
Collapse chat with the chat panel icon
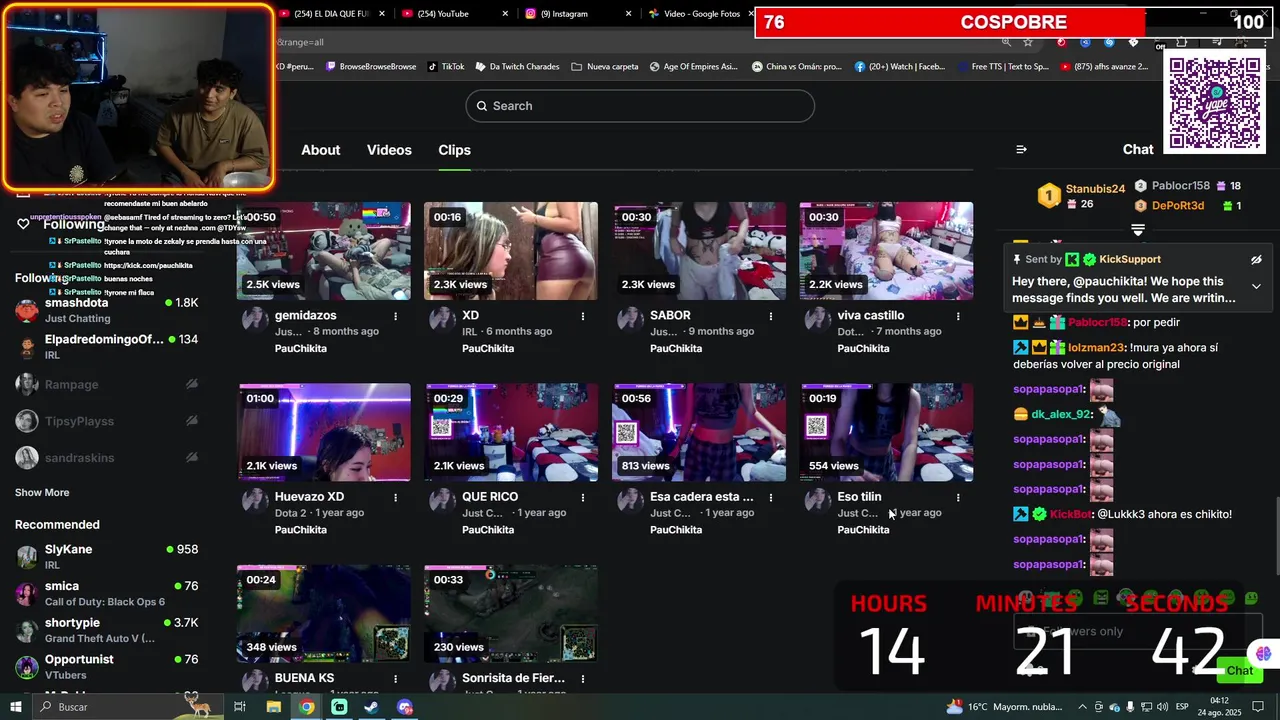click(1021, 149)
